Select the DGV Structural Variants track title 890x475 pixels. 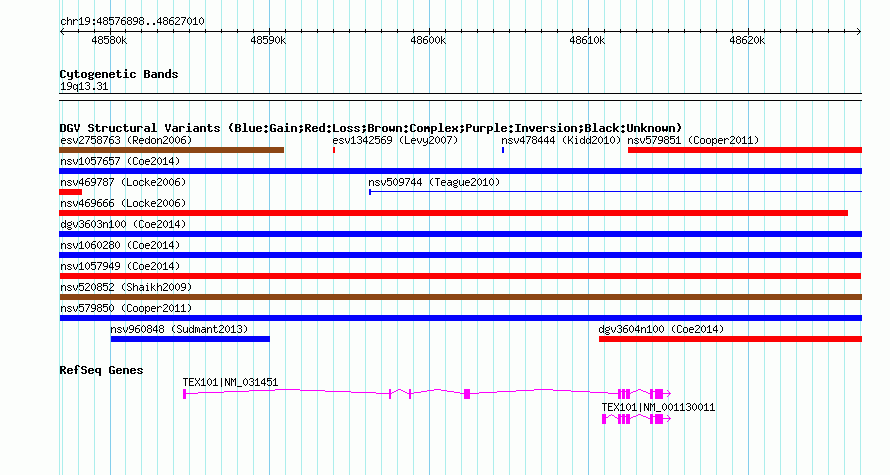(x=371, y=128)
